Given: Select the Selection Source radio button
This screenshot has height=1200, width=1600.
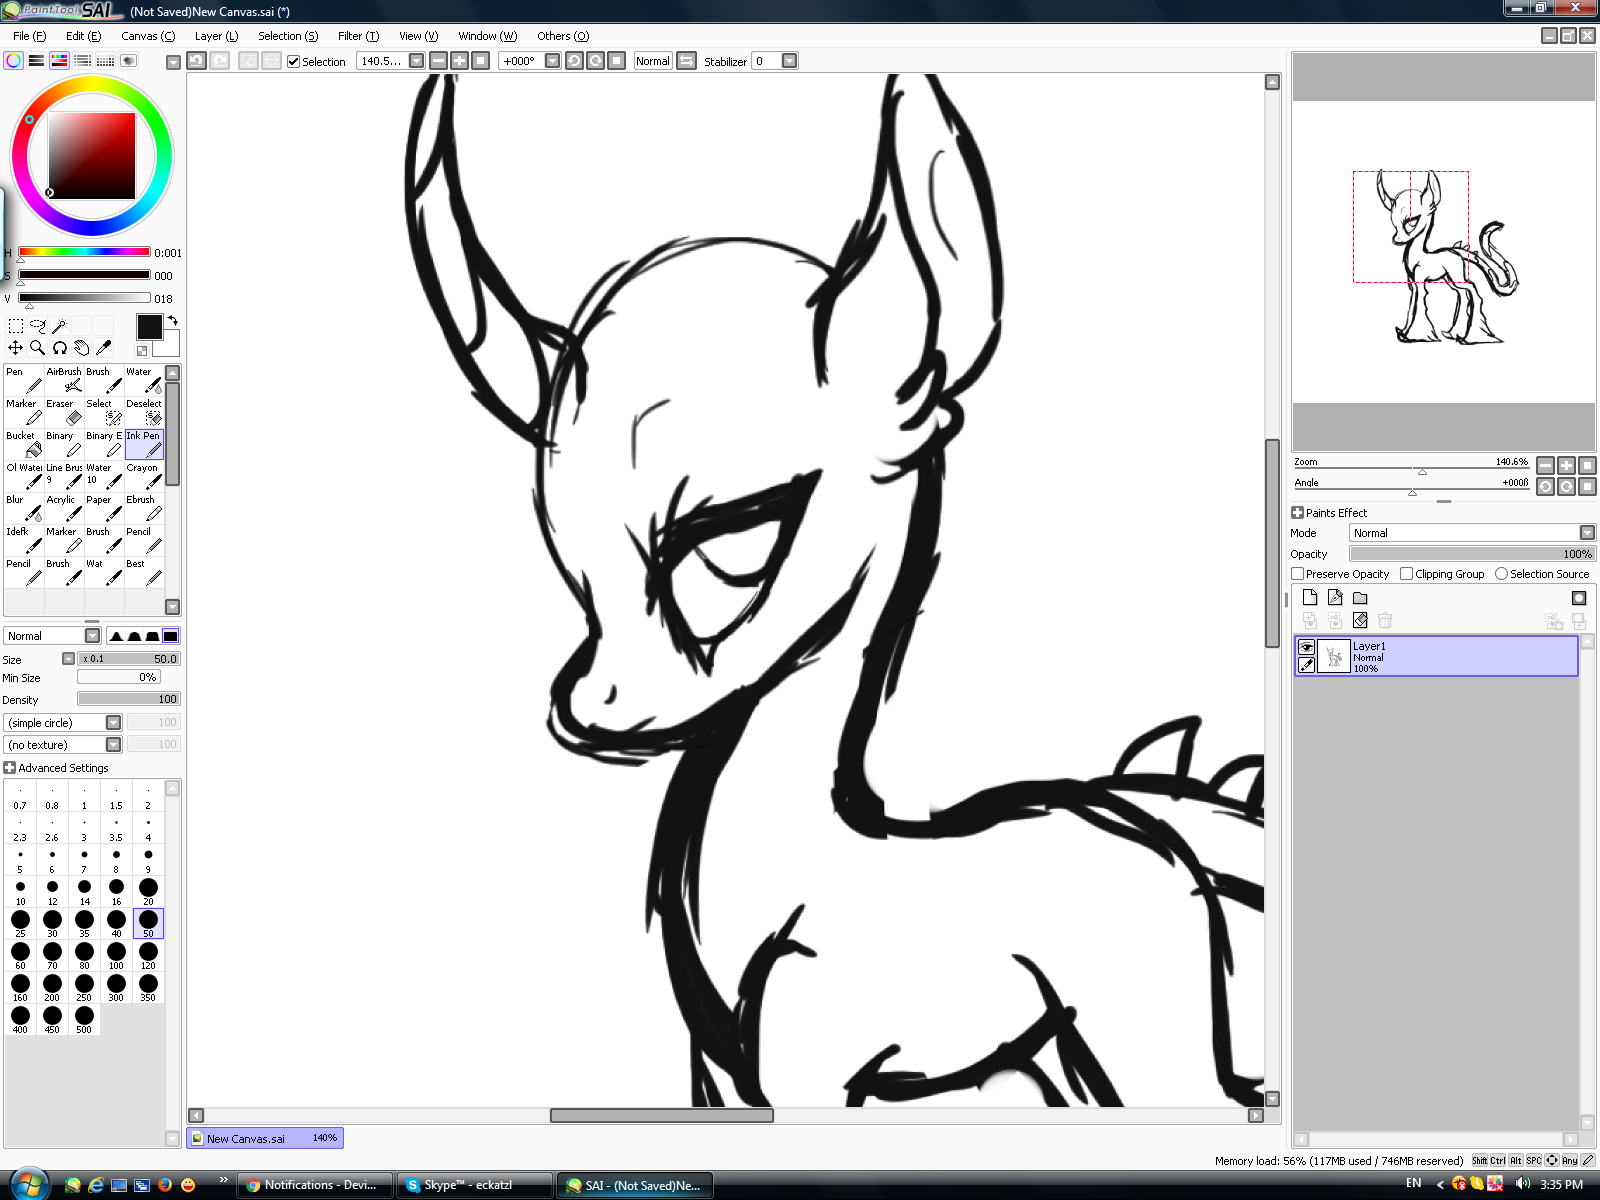Looking at the screenshot, I should pos(1501,574).
